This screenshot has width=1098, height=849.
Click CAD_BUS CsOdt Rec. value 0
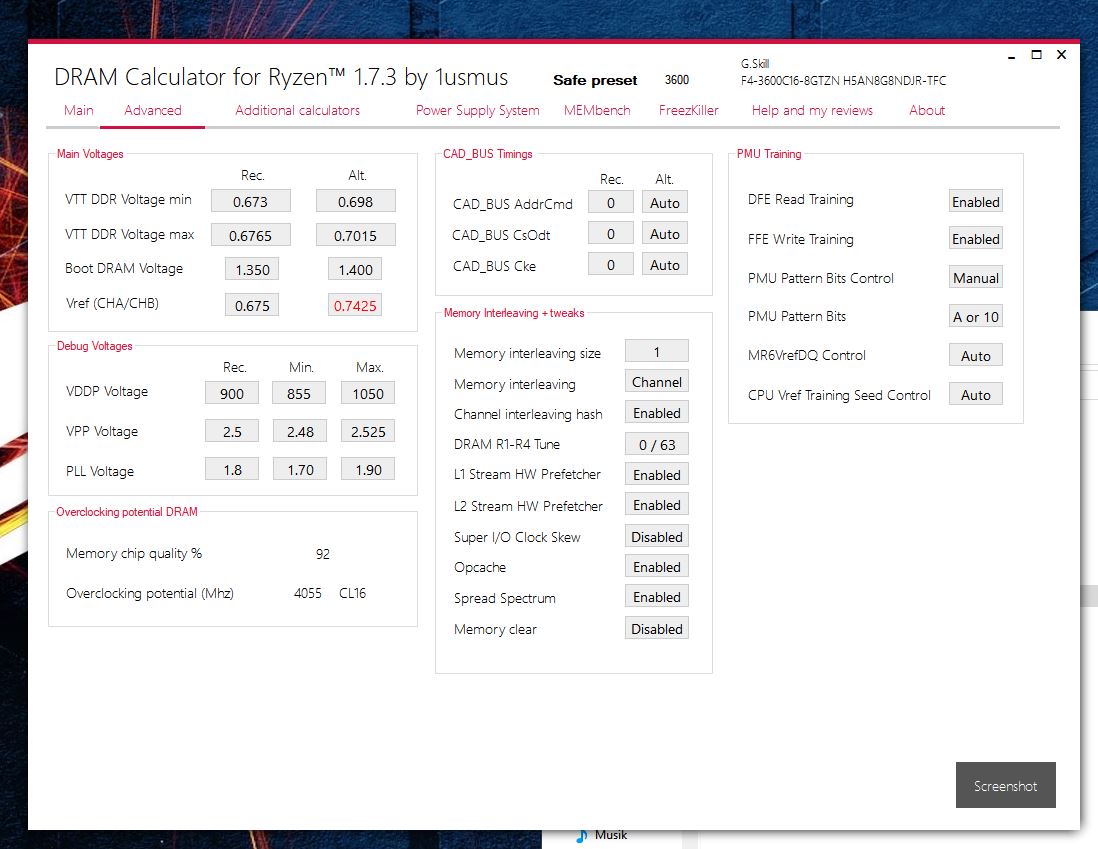(x=611, y=233)
